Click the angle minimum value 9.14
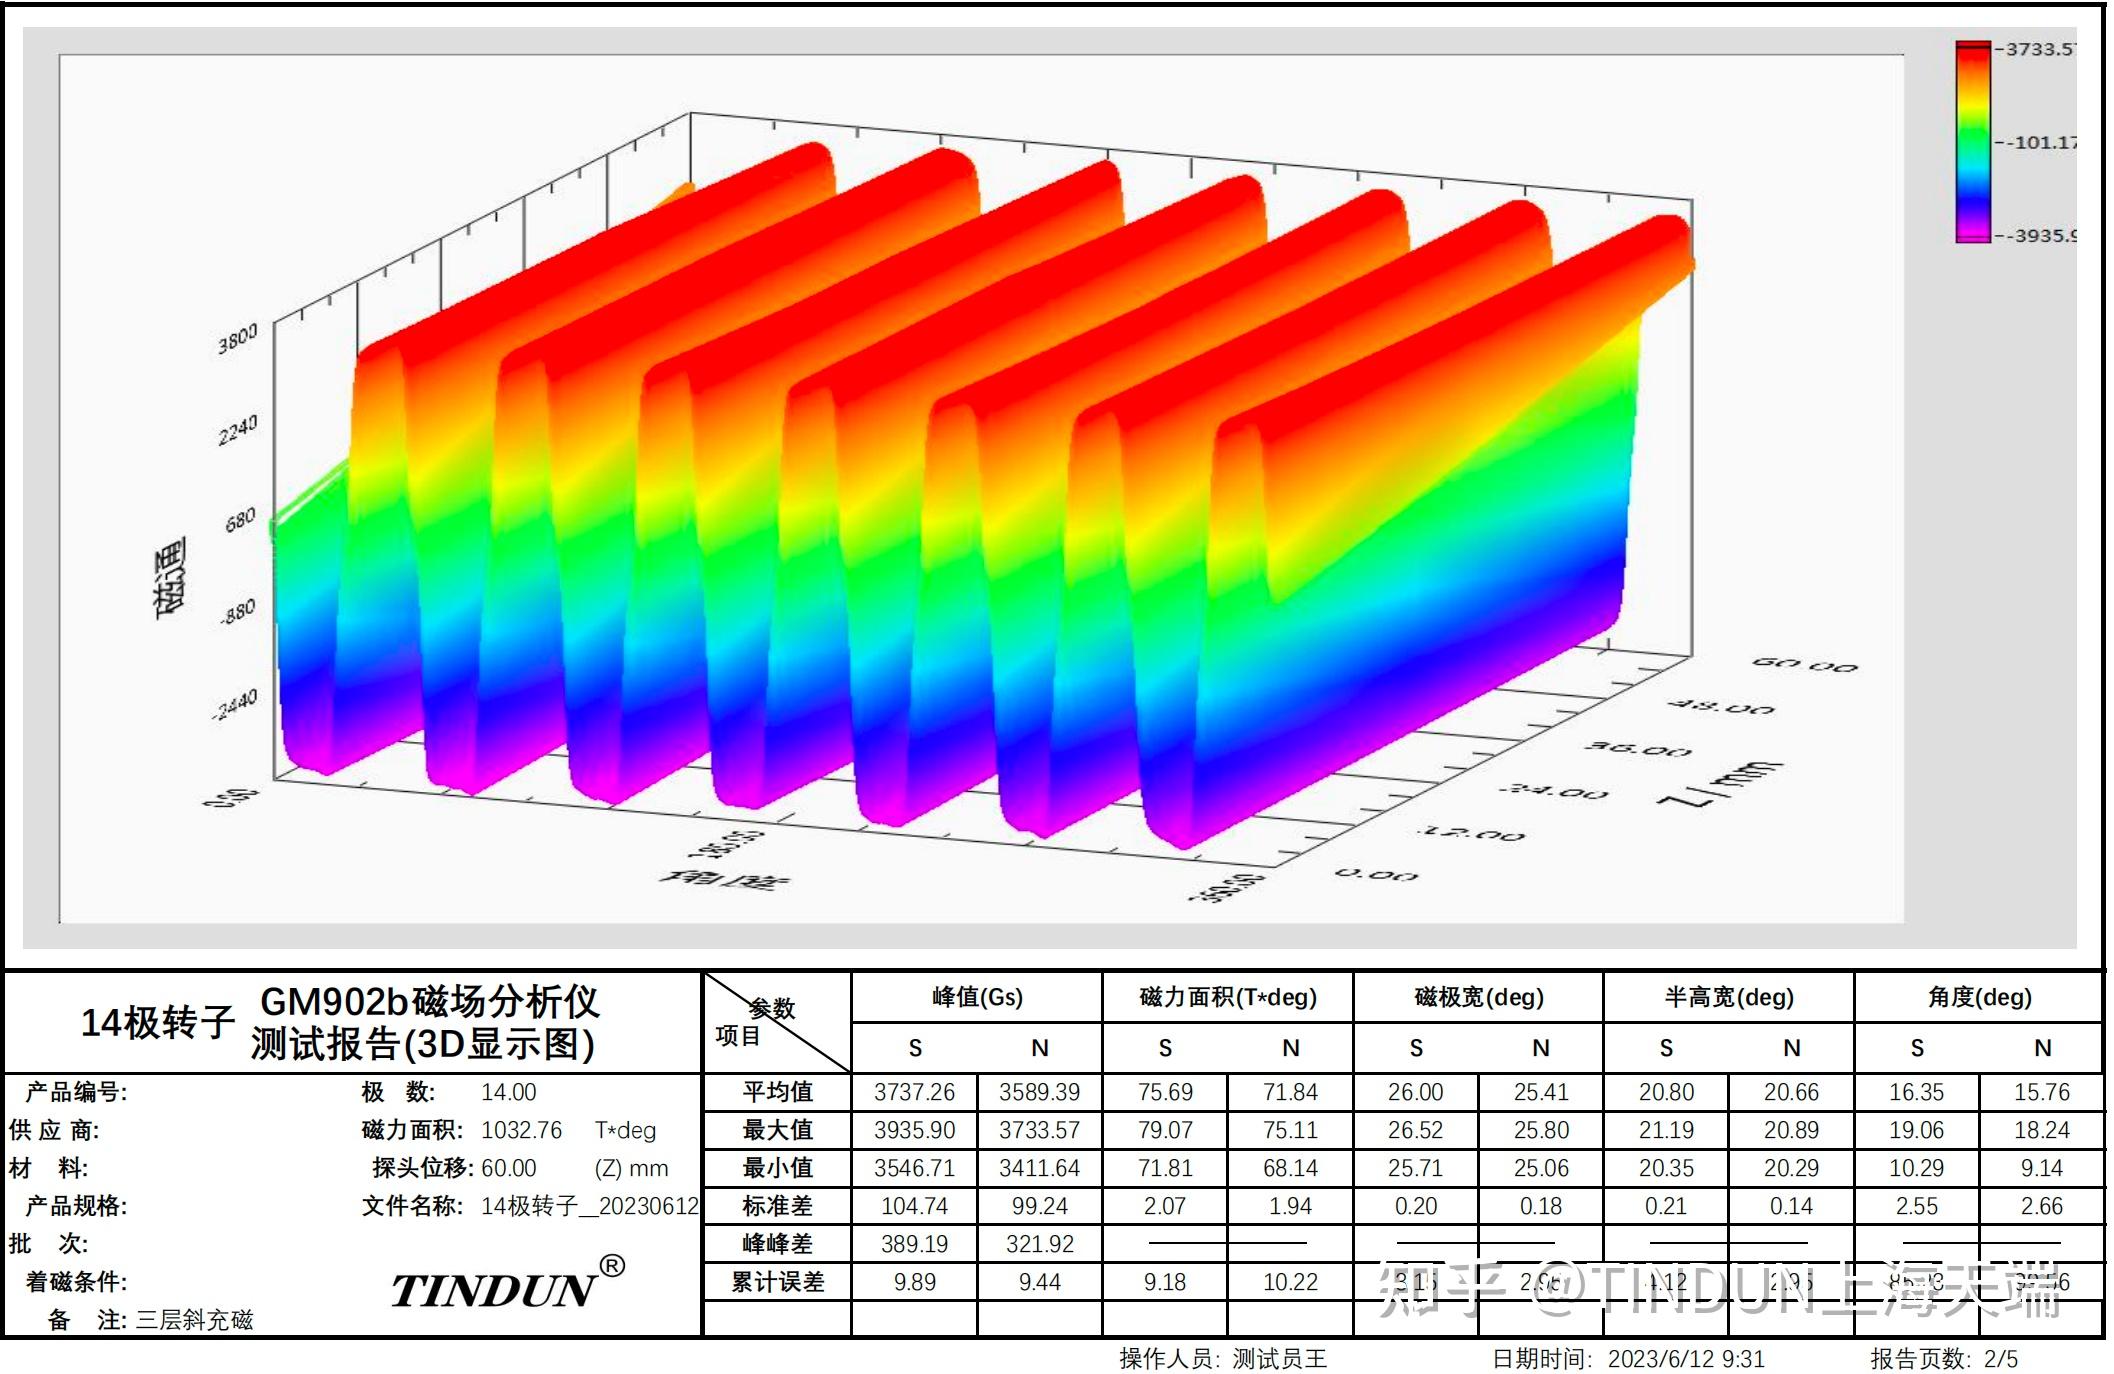Screen dimensions: 2114x1374 coord(2042,1168)
